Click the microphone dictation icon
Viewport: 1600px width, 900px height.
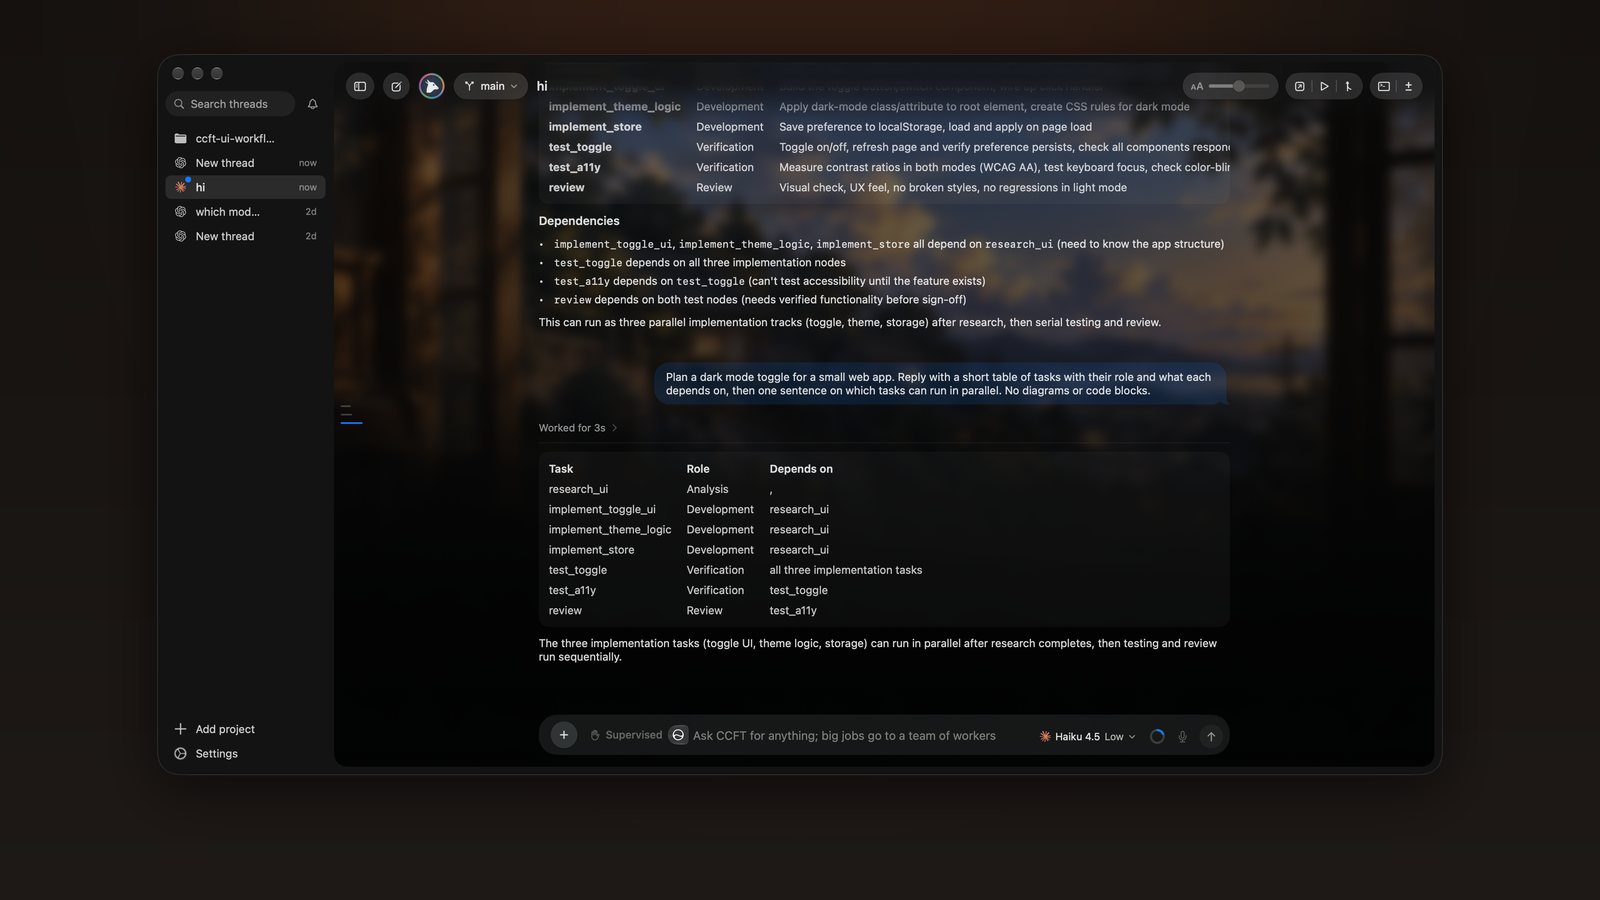(x=1182, y=737)
